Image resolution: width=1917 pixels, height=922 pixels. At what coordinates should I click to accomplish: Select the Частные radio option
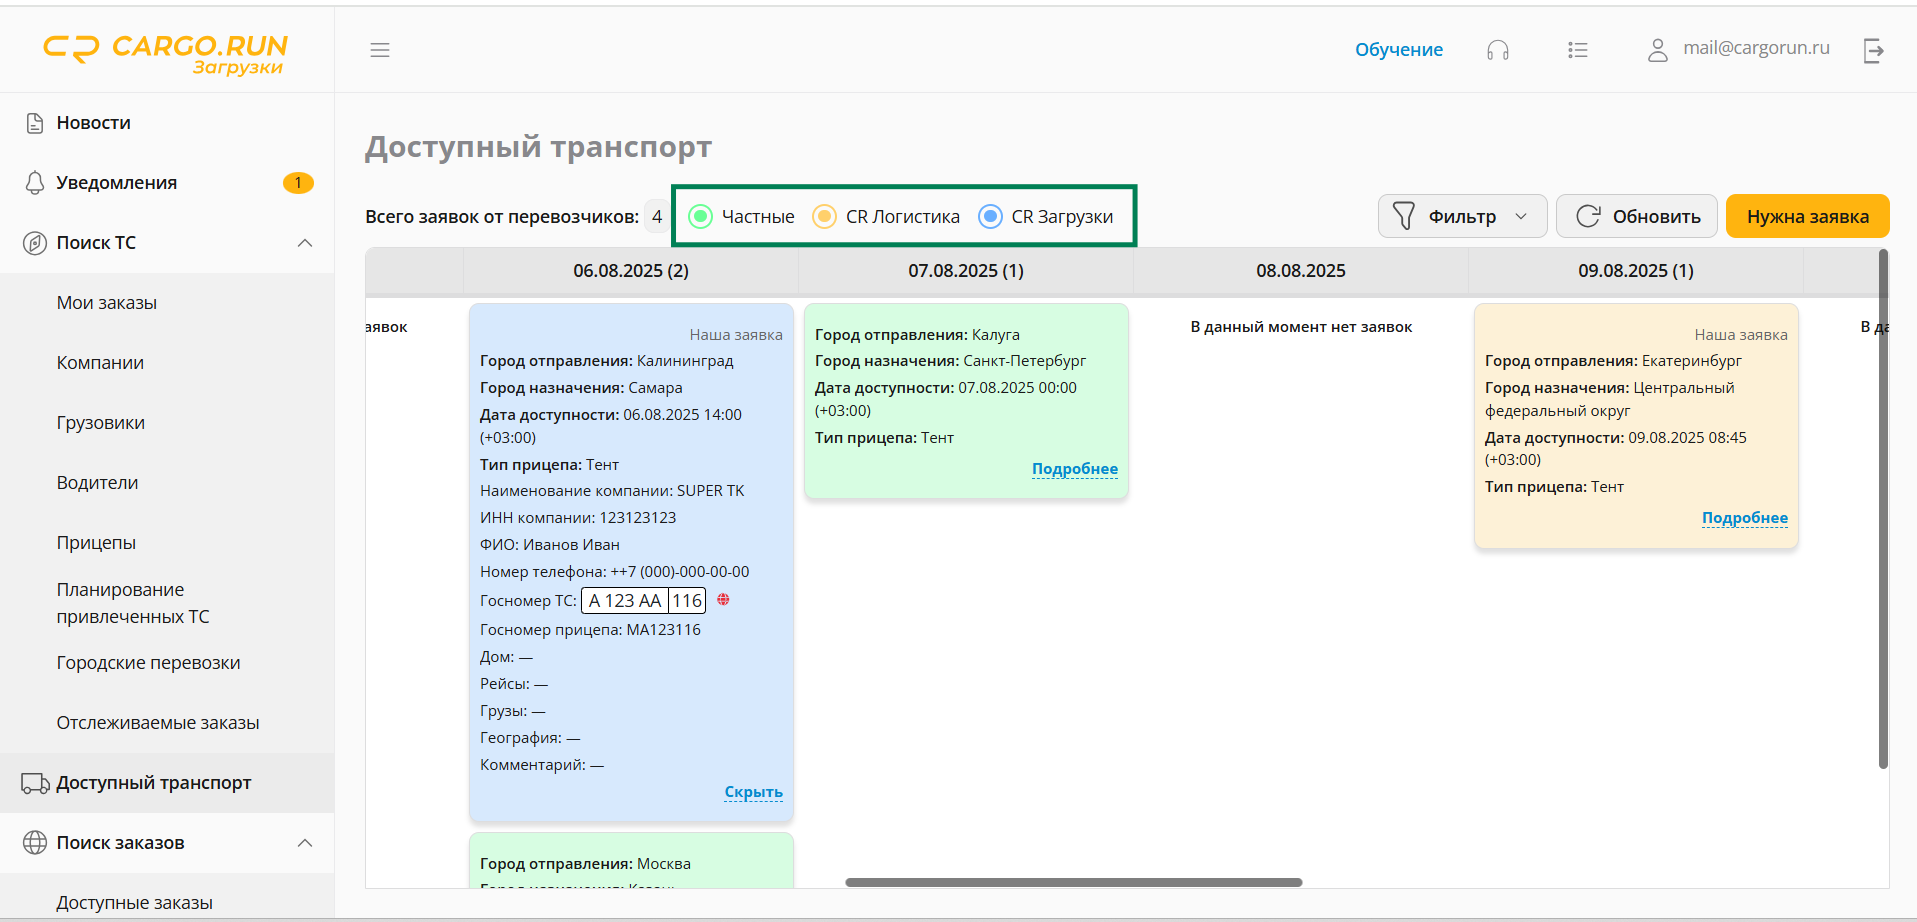[701, 217]
